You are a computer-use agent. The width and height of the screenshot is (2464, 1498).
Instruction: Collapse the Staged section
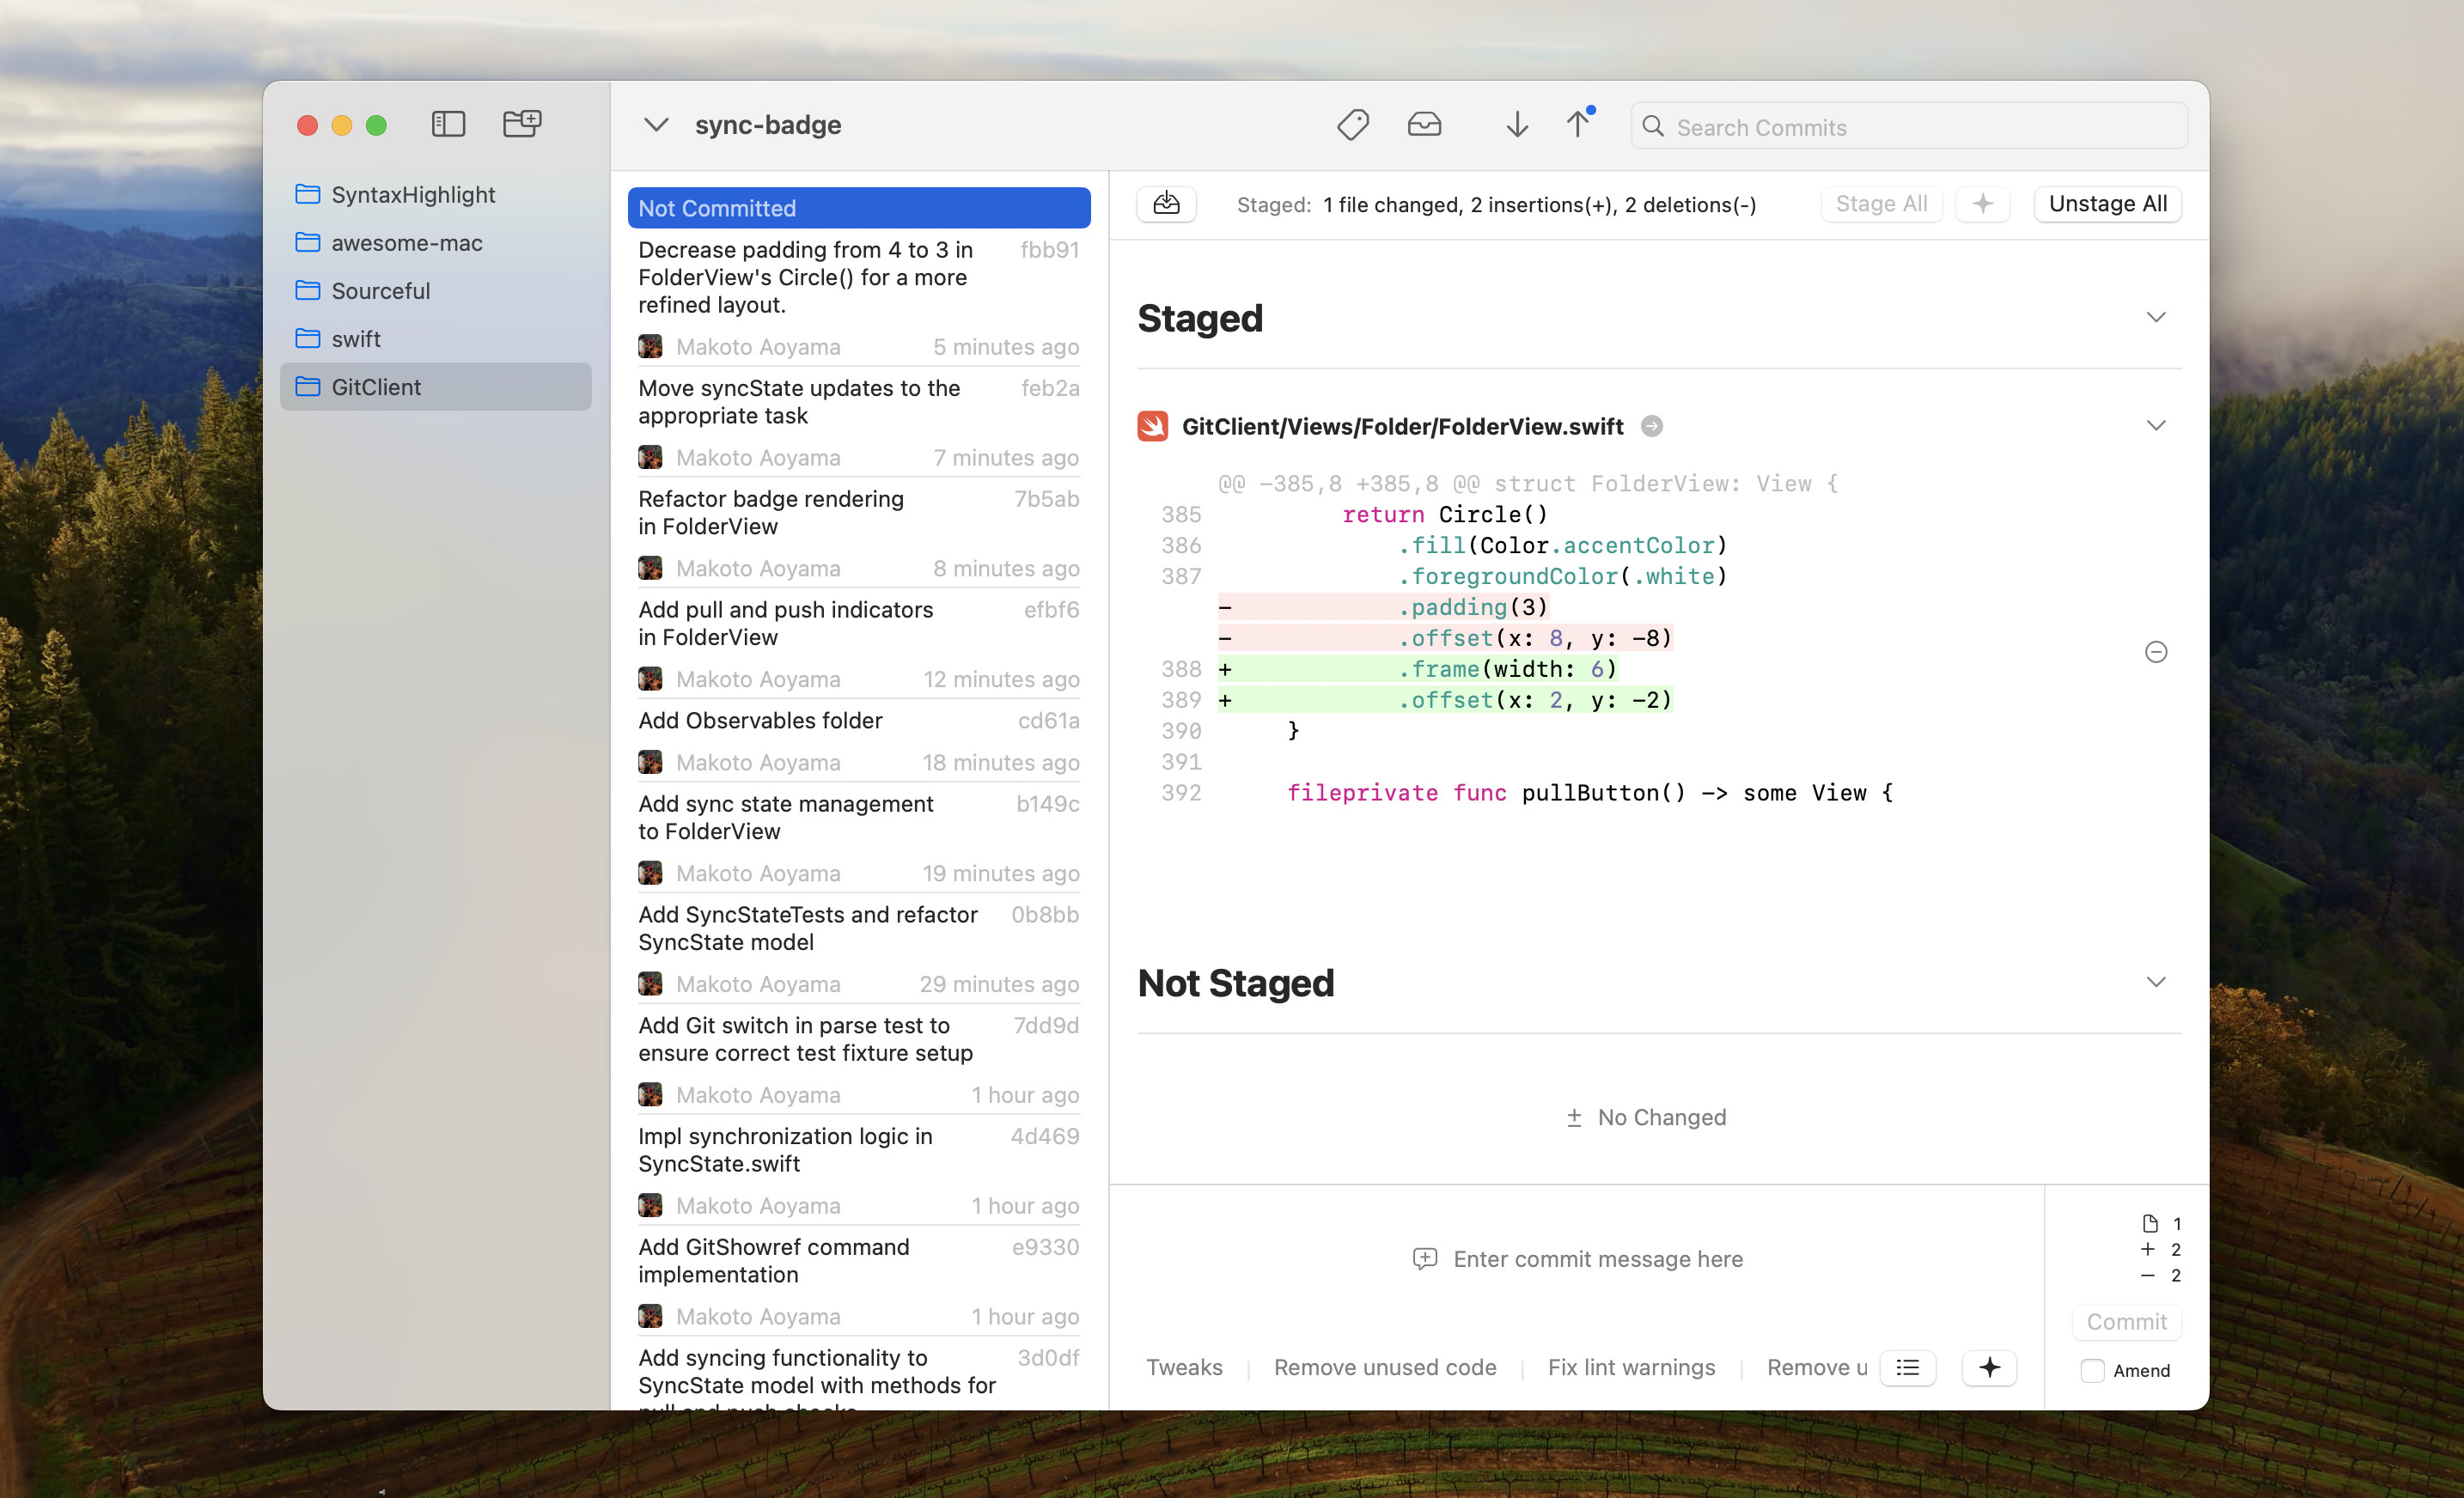tap(2156, 318)
